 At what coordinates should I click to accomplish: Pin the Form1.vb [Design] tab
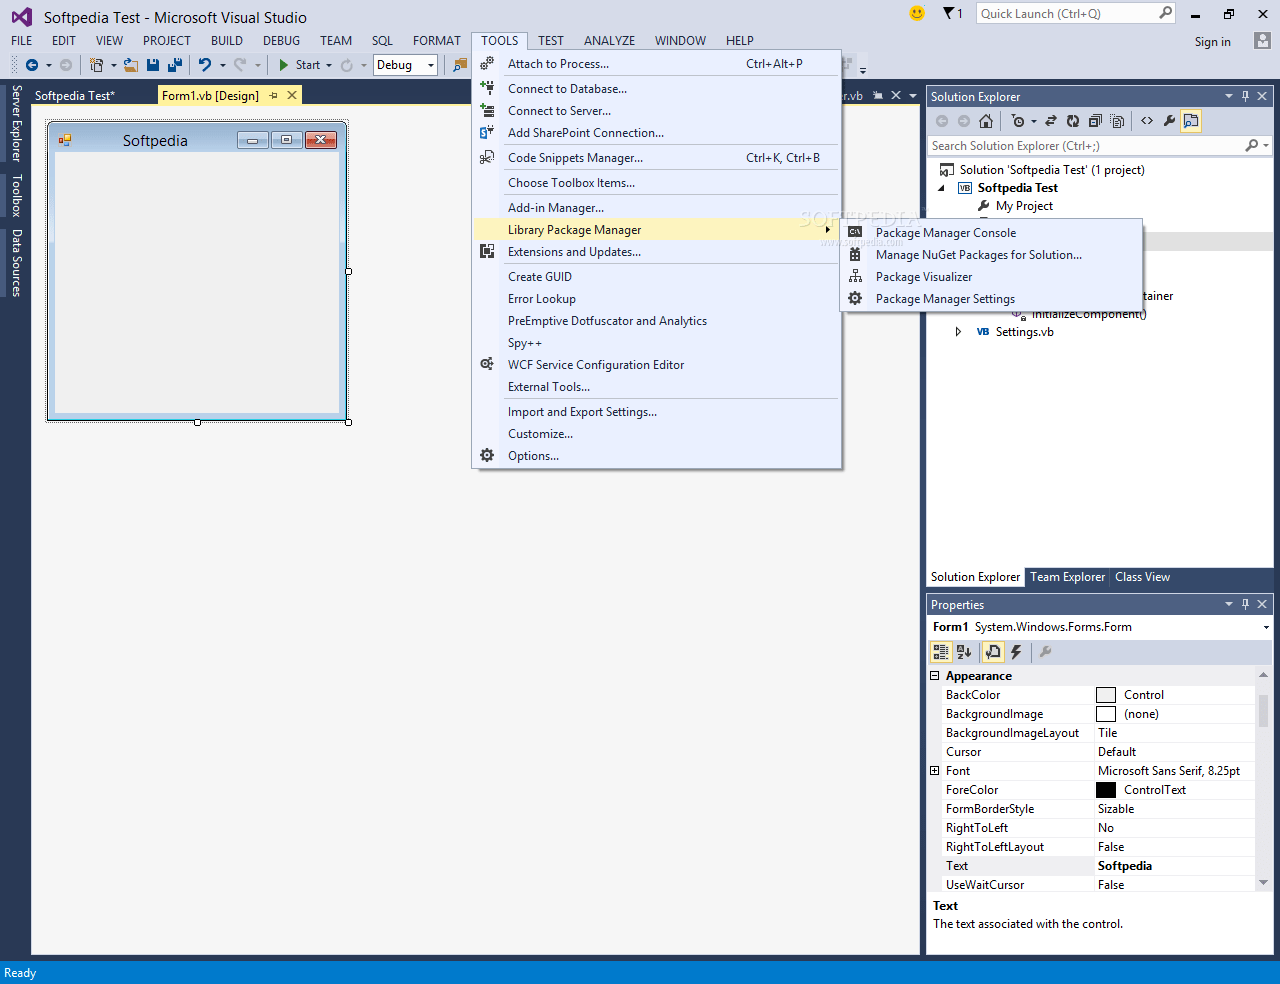point(273,95)
